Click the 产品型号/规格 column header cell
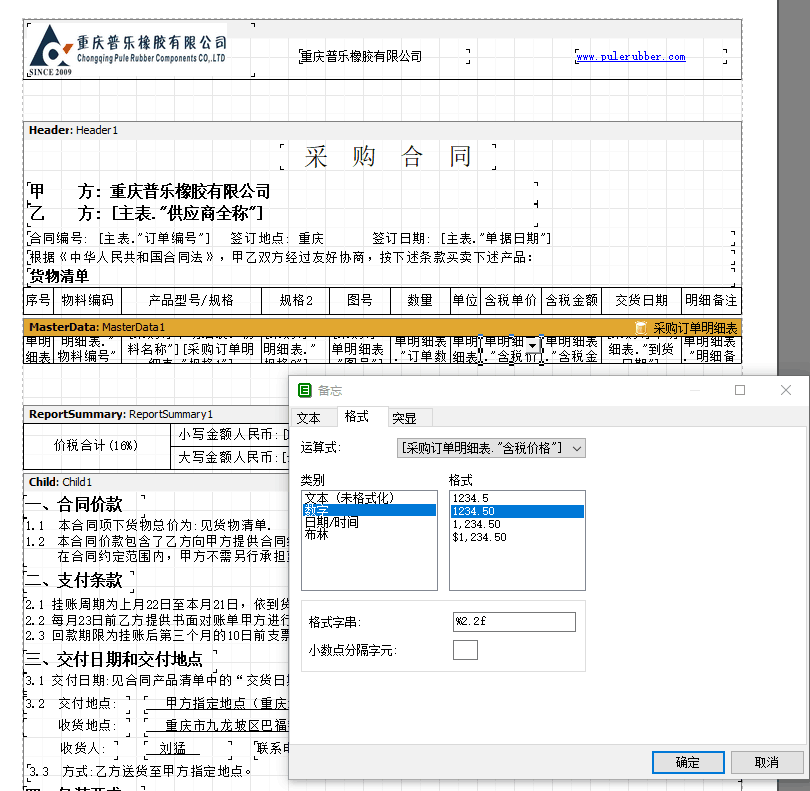810x791 pixels. coord(191,301)
